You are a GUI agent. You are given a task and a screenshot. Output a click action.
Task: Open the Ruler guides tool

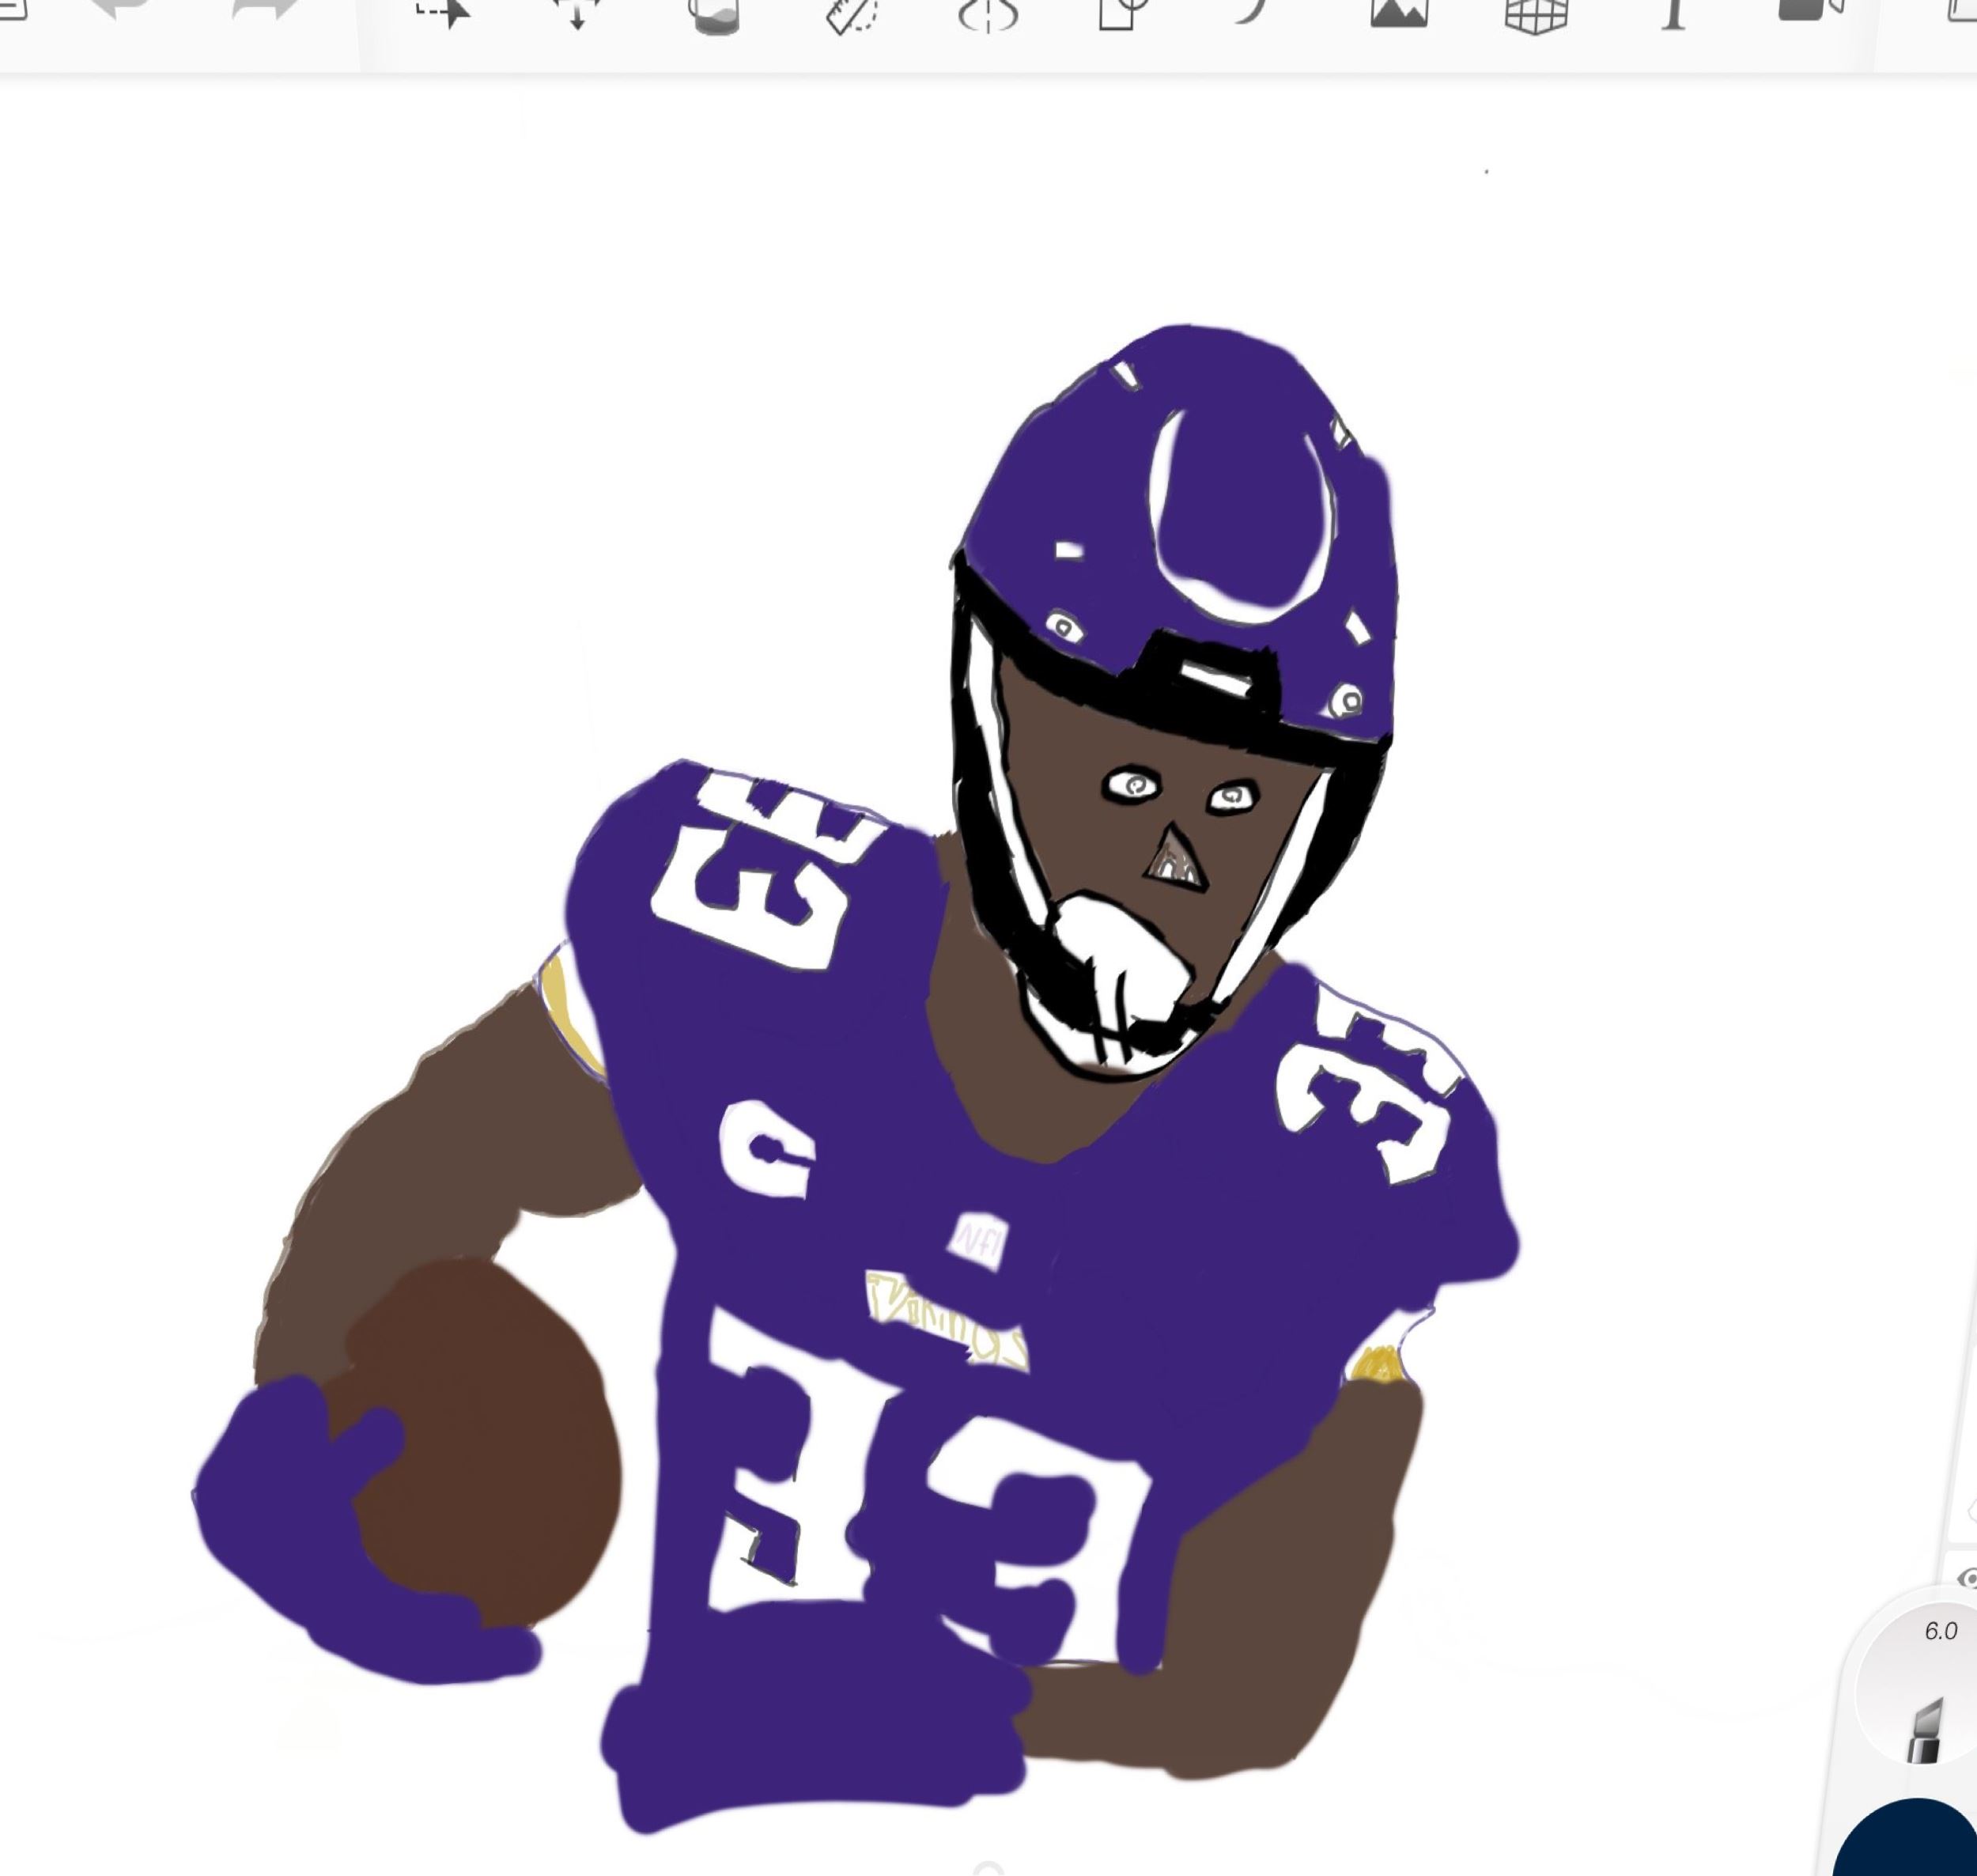(851, 15)
